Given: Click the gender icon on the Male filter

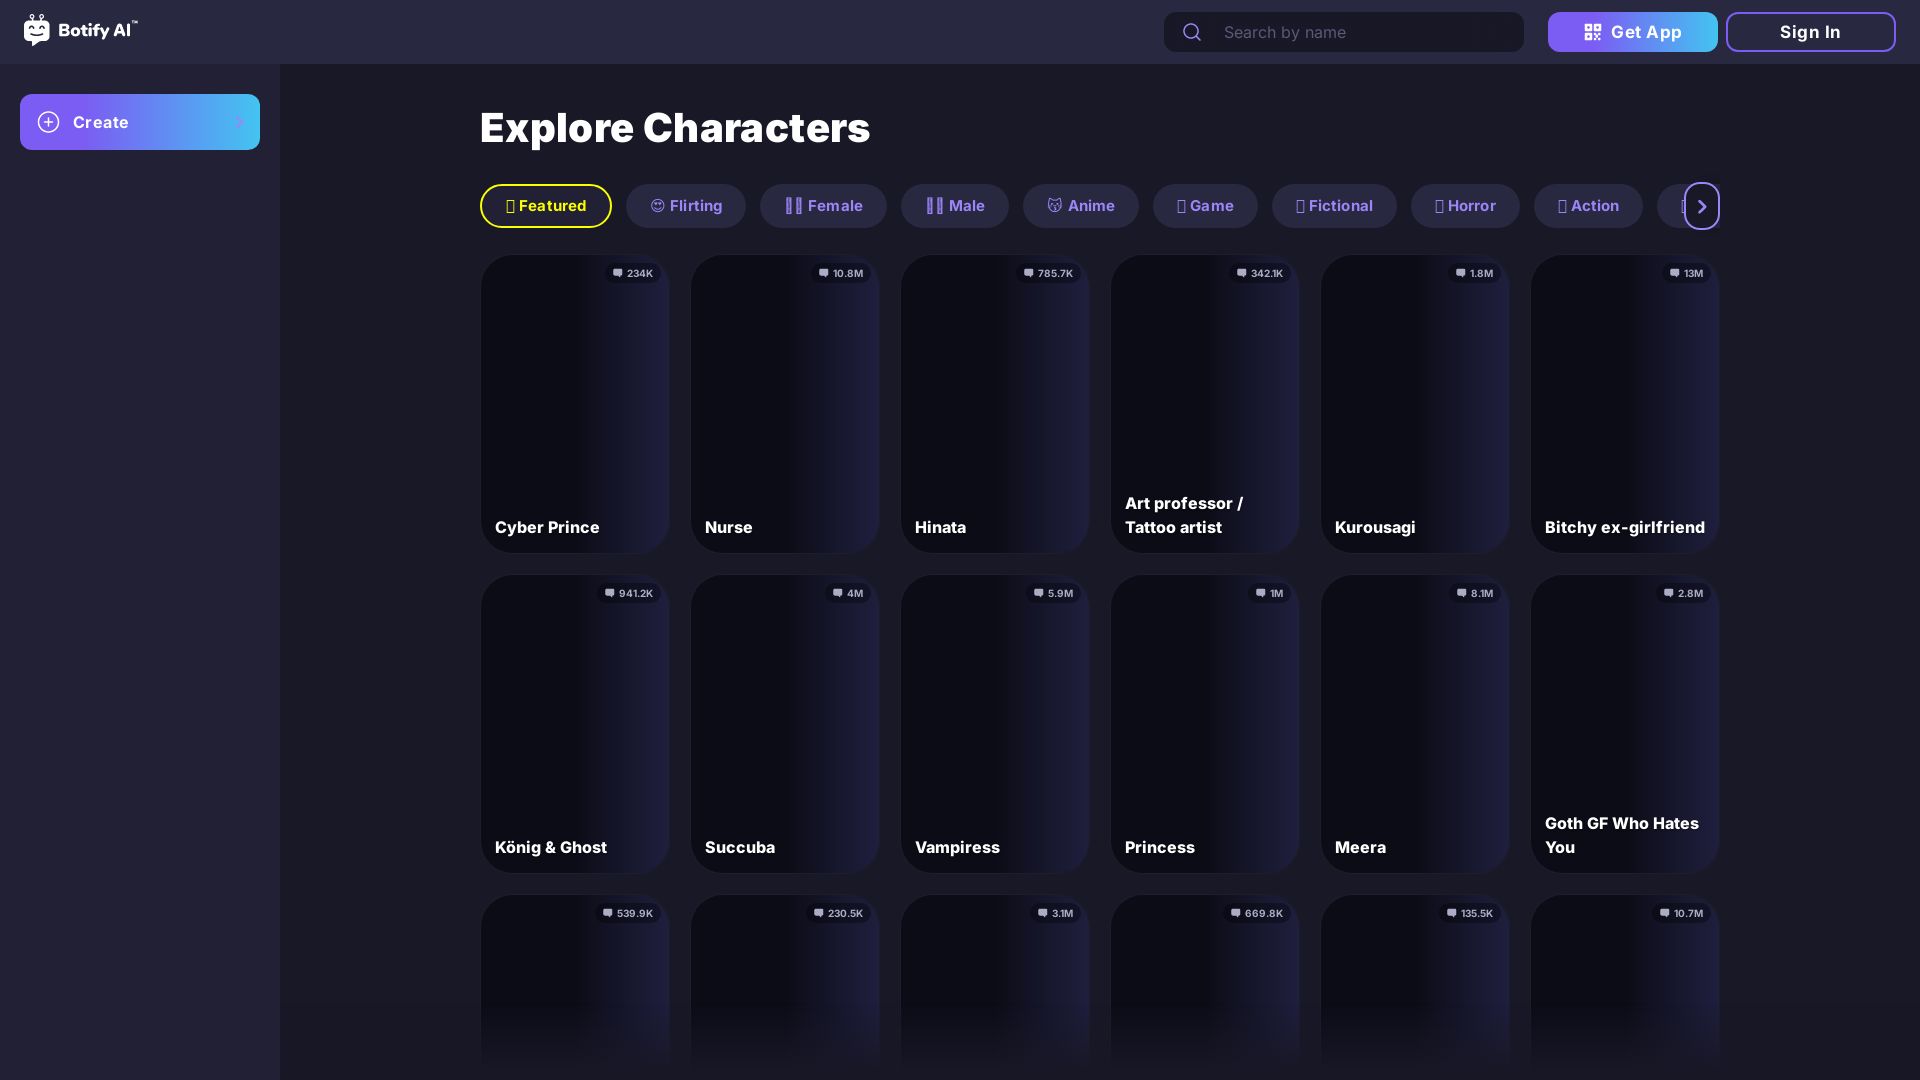Looking at the screenshot, I should coord(934,206).
